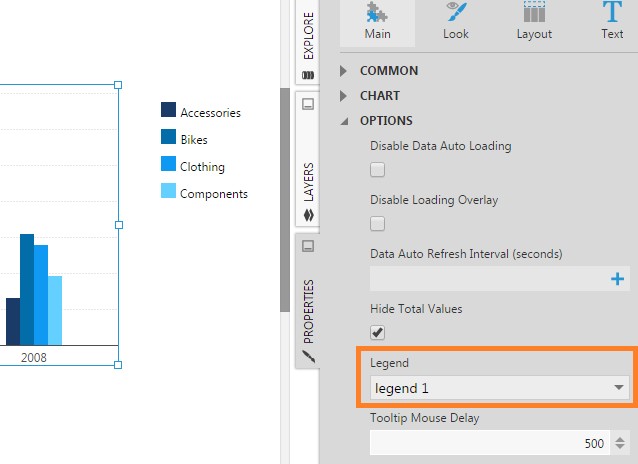The height and width of the screenshot is (464, 638).
Task: Uncheck Hide Total Values checkbox
Action: click(x=378, y=332)
